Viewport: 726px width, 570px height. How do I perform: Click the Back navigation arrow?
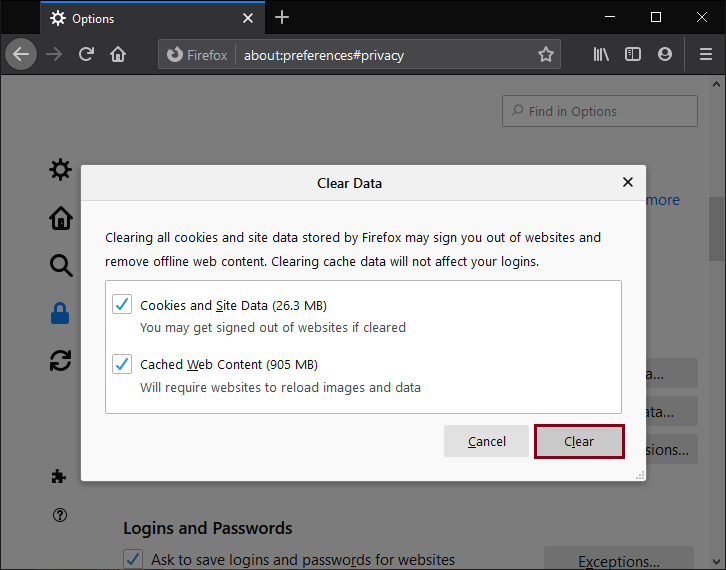coord(21,54)
